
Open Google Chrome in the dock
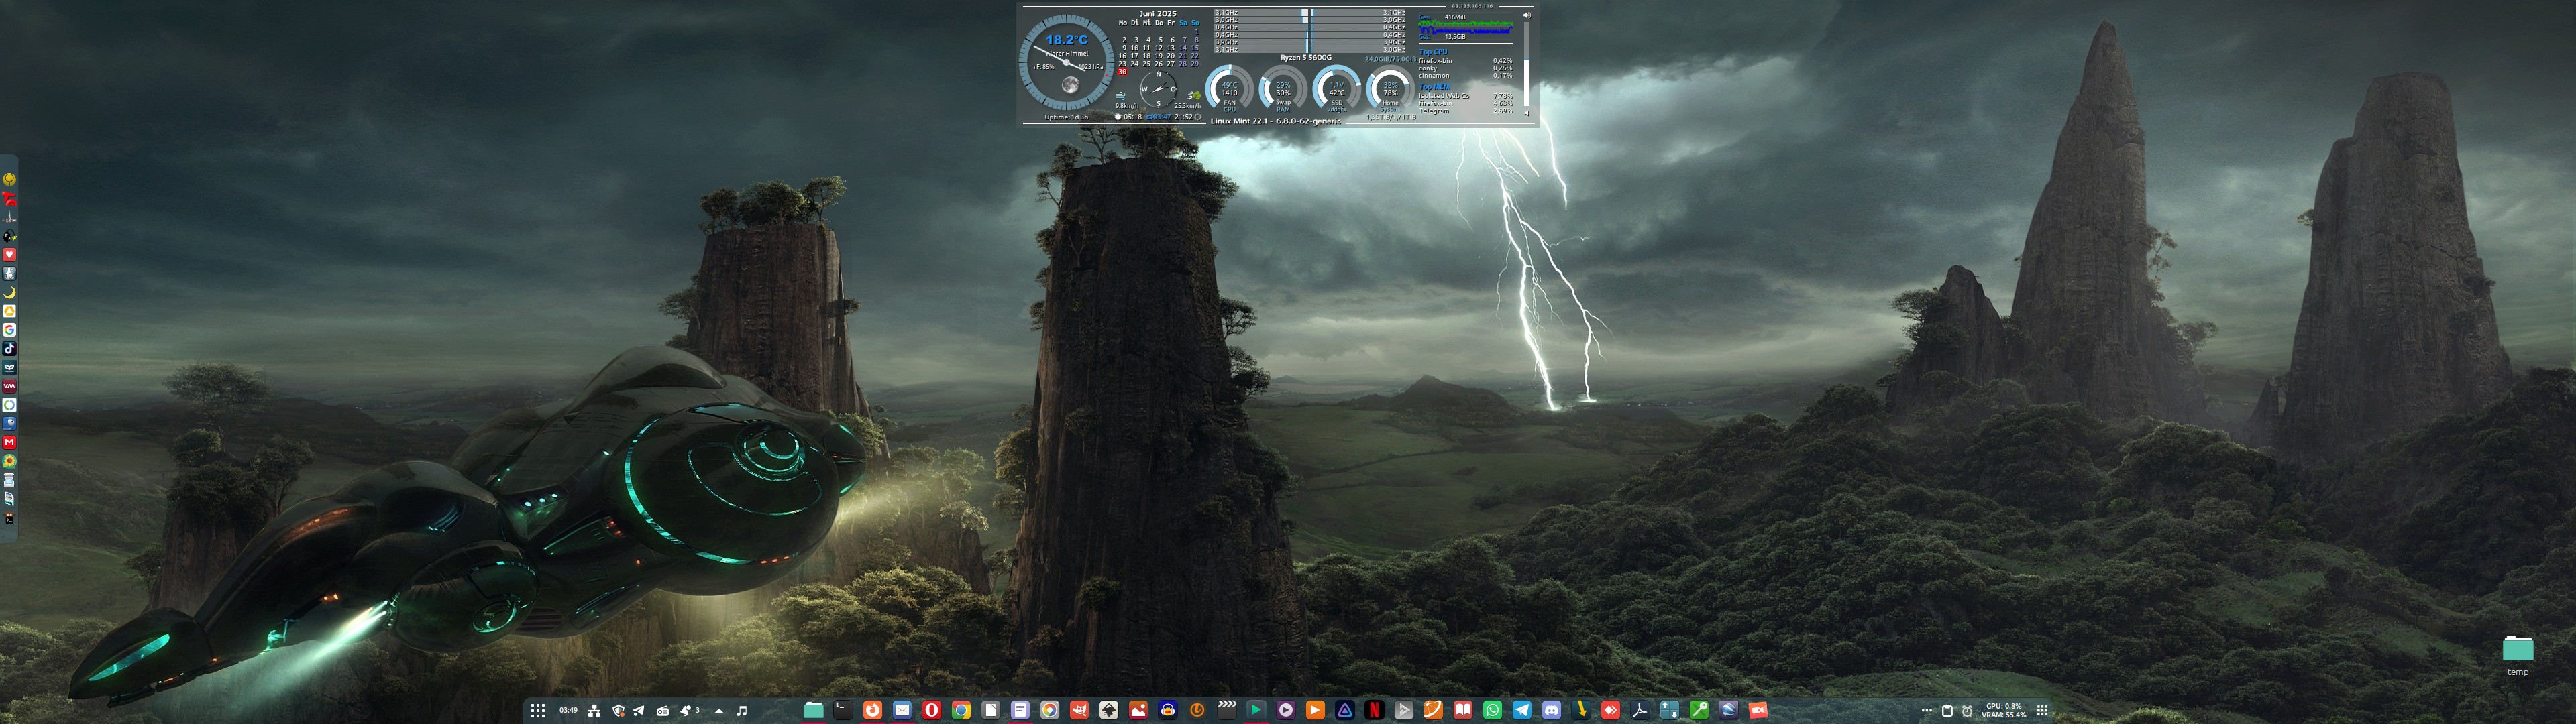point(961,710)
